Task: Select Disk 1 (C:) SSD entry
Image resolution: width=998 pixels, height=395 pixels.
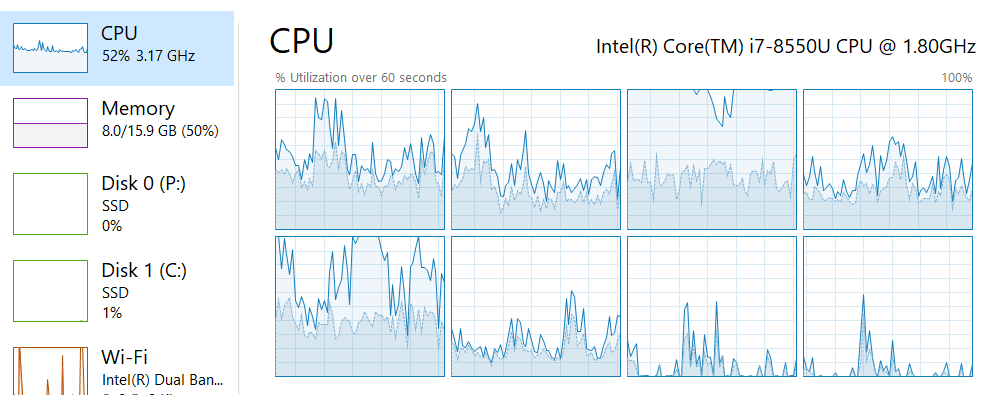Action: (x=117, y=291)
